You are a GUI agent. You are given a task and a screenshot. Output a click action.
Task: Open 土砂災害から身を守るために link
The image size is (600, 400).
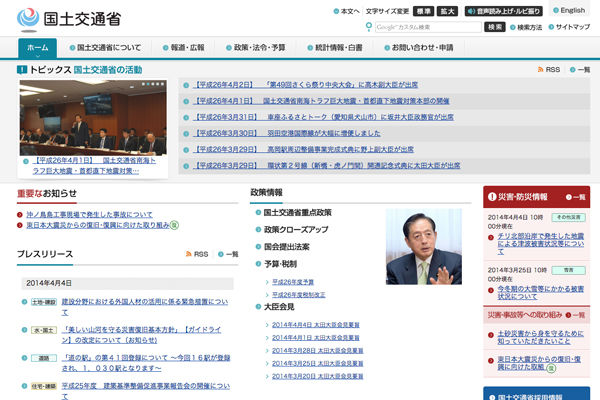540,337
